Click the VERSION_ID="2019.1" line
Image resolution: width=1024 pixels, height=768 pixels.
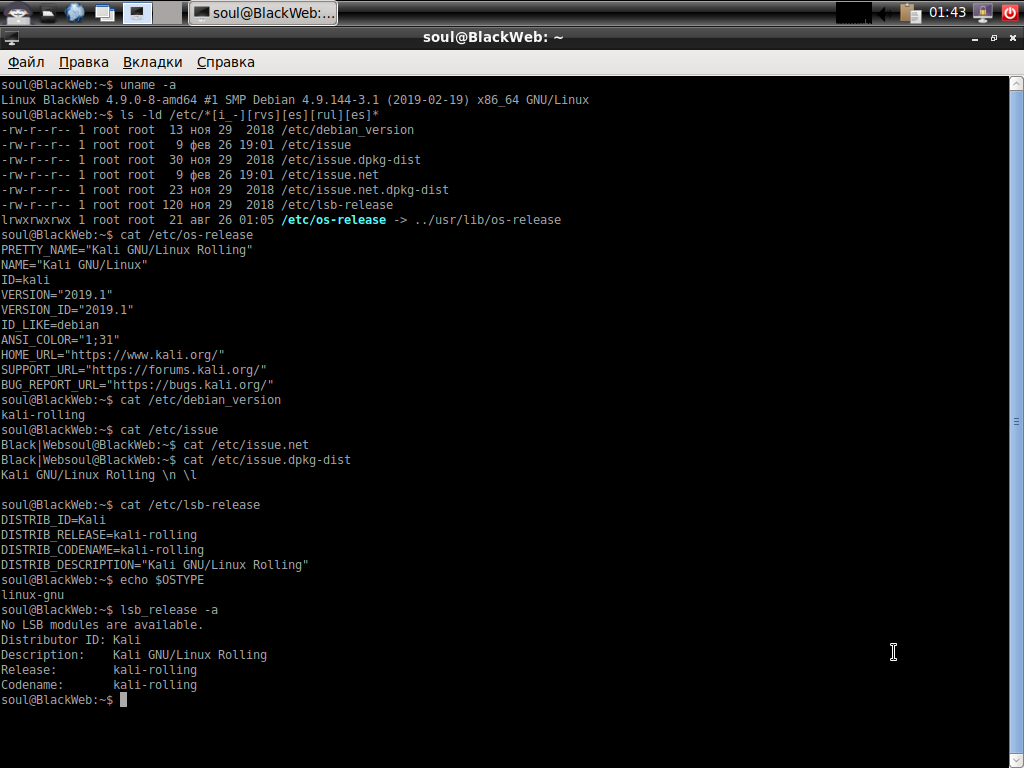pos(67,310)
